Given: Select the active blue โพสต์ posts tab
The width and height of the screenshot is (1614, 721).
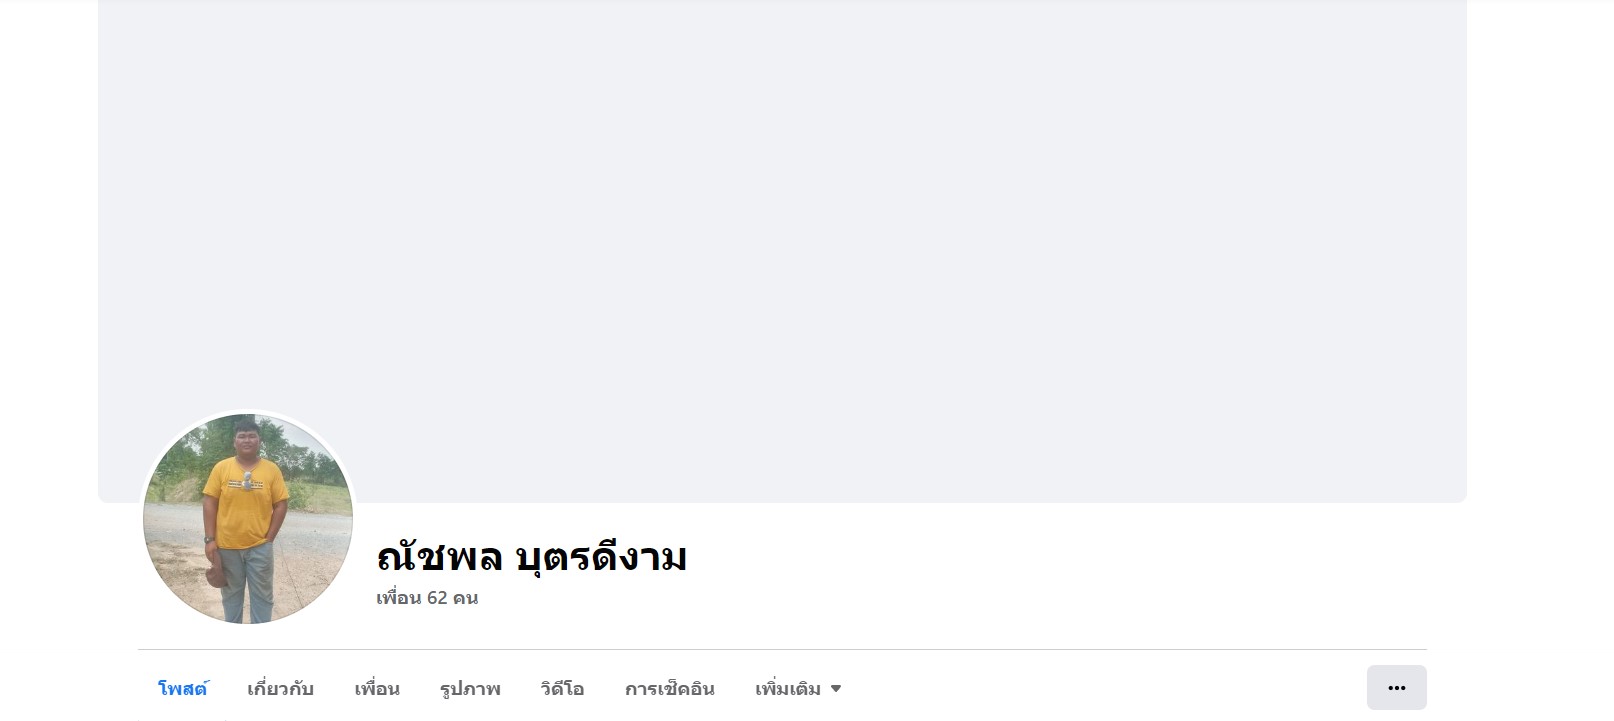Looking at the screenshot, I should click(x=183, y=688).
